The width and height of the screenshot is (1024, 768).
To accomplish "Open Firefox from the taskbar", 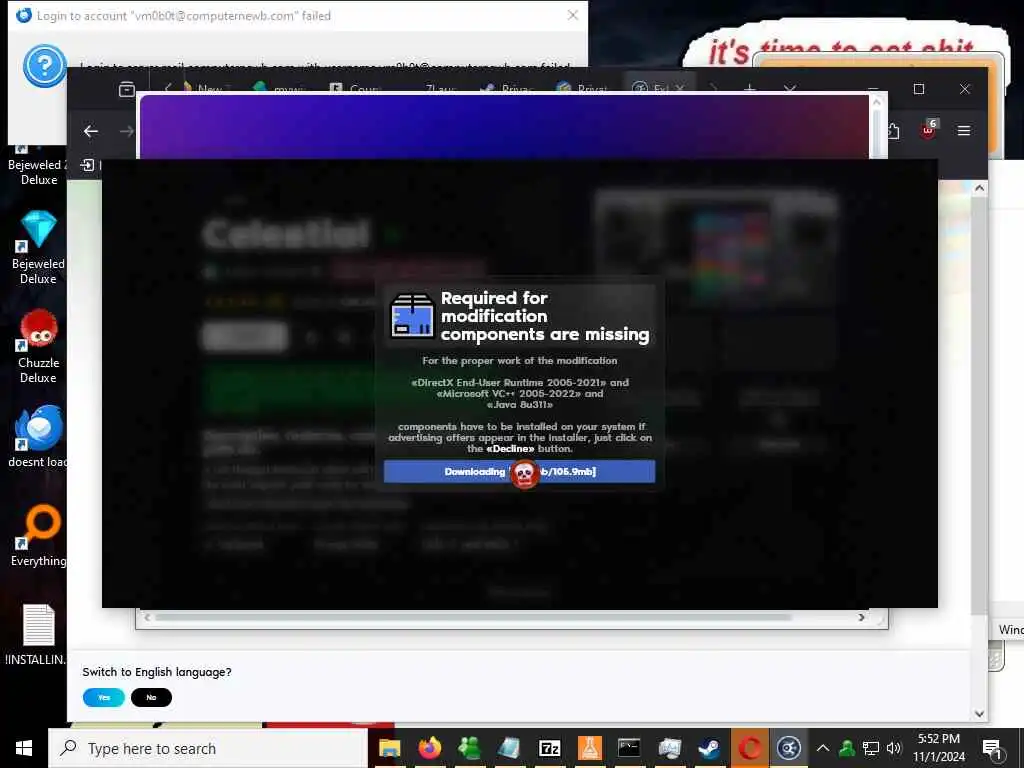I will point(430,748).
